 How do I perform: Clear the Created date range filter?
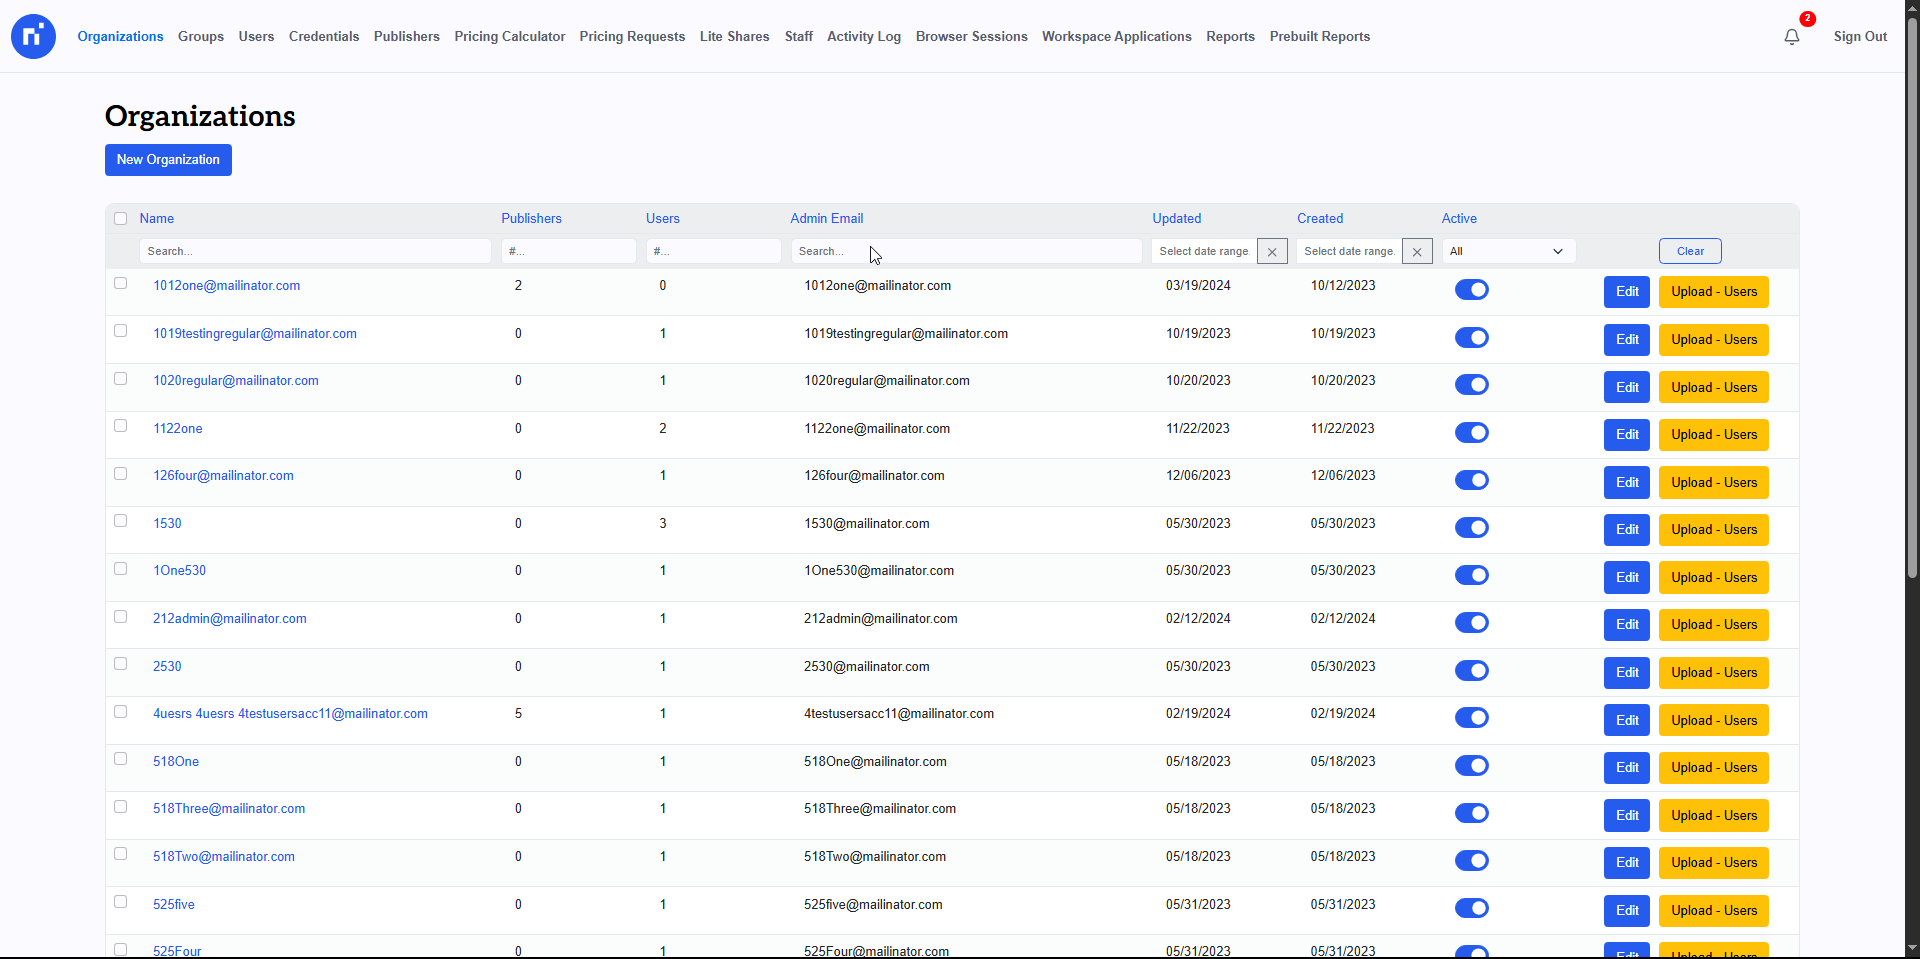1416,252
